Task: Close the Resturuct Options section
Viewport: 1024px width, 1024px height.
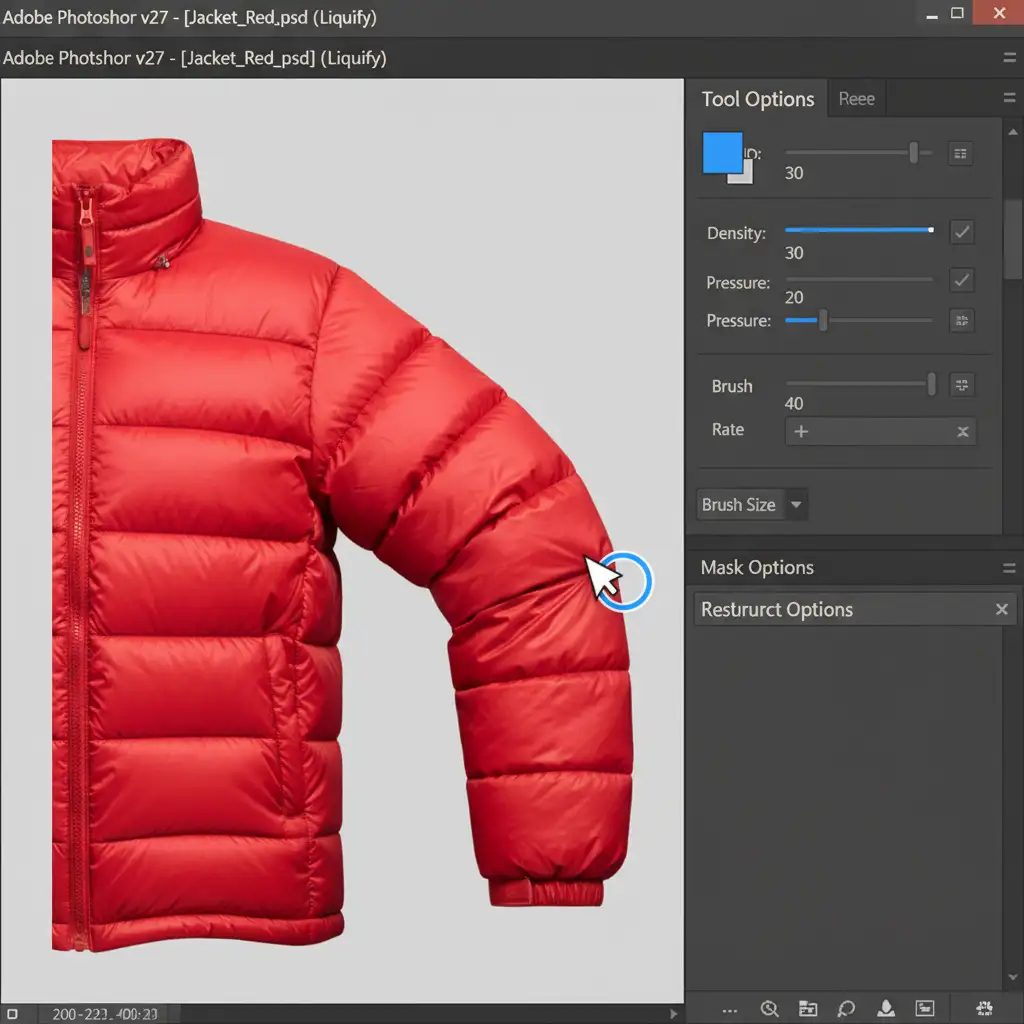Action: (1001, 609)
